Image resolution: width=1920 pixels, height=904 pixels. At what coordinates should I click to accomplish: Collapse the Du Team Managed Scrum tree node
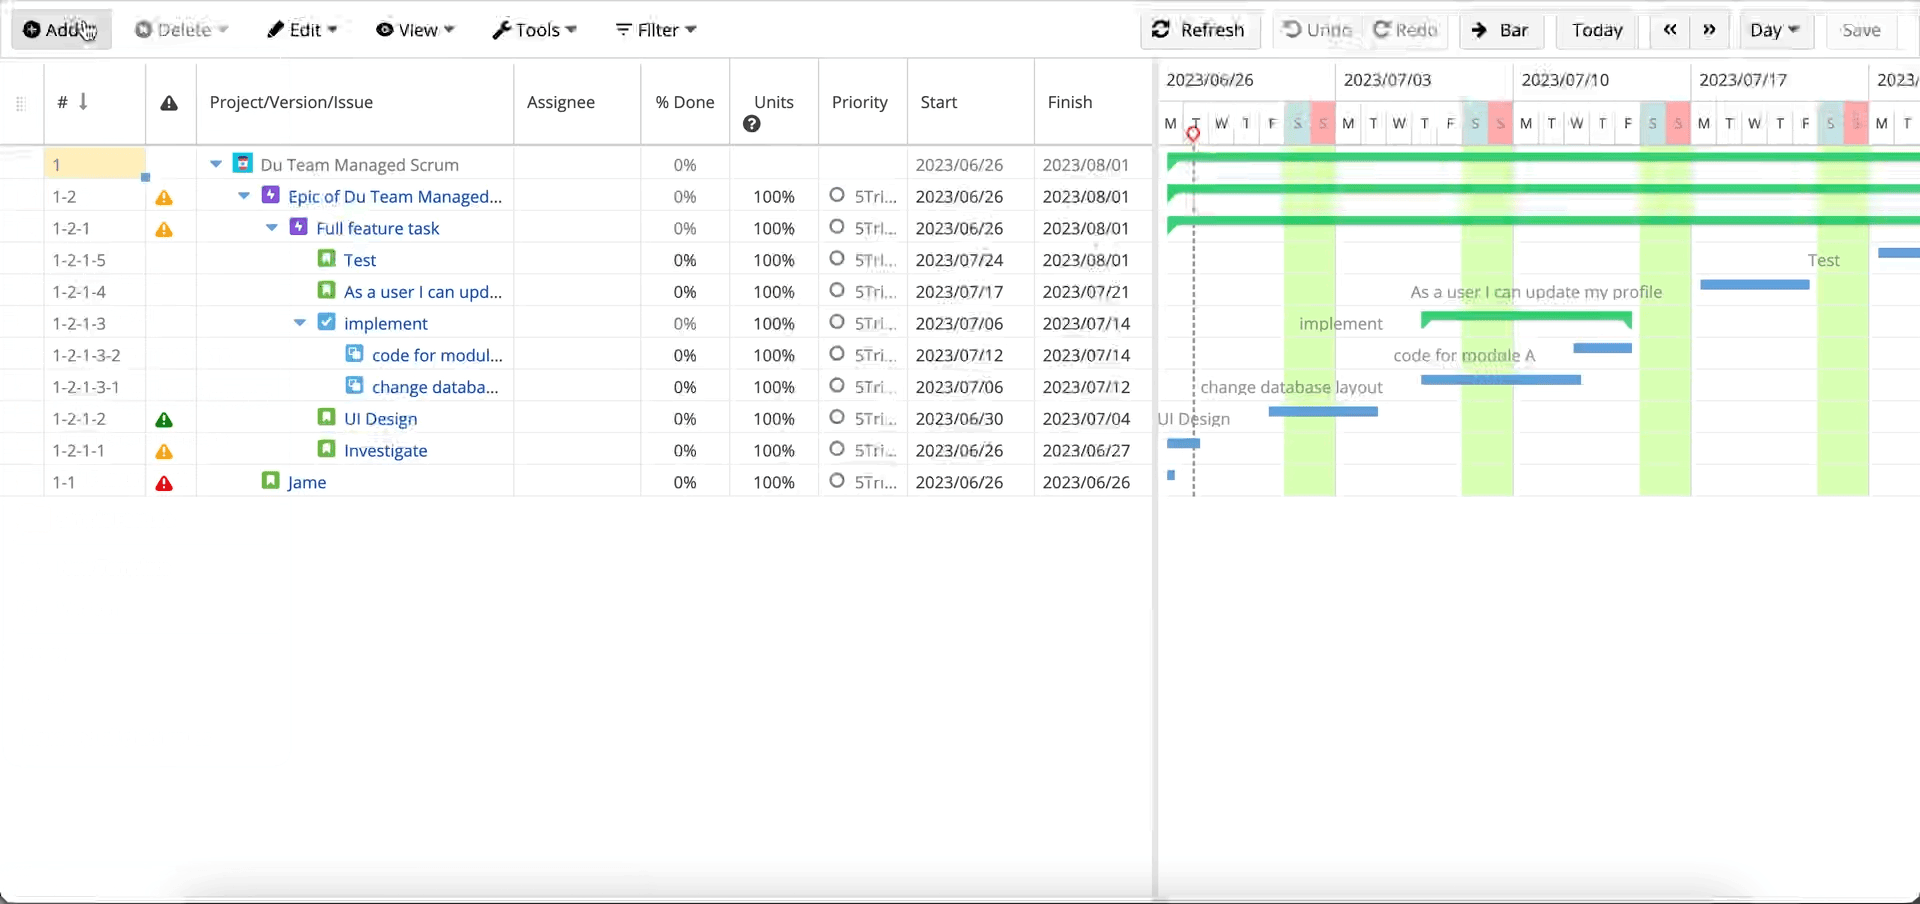tap(215, 164)
